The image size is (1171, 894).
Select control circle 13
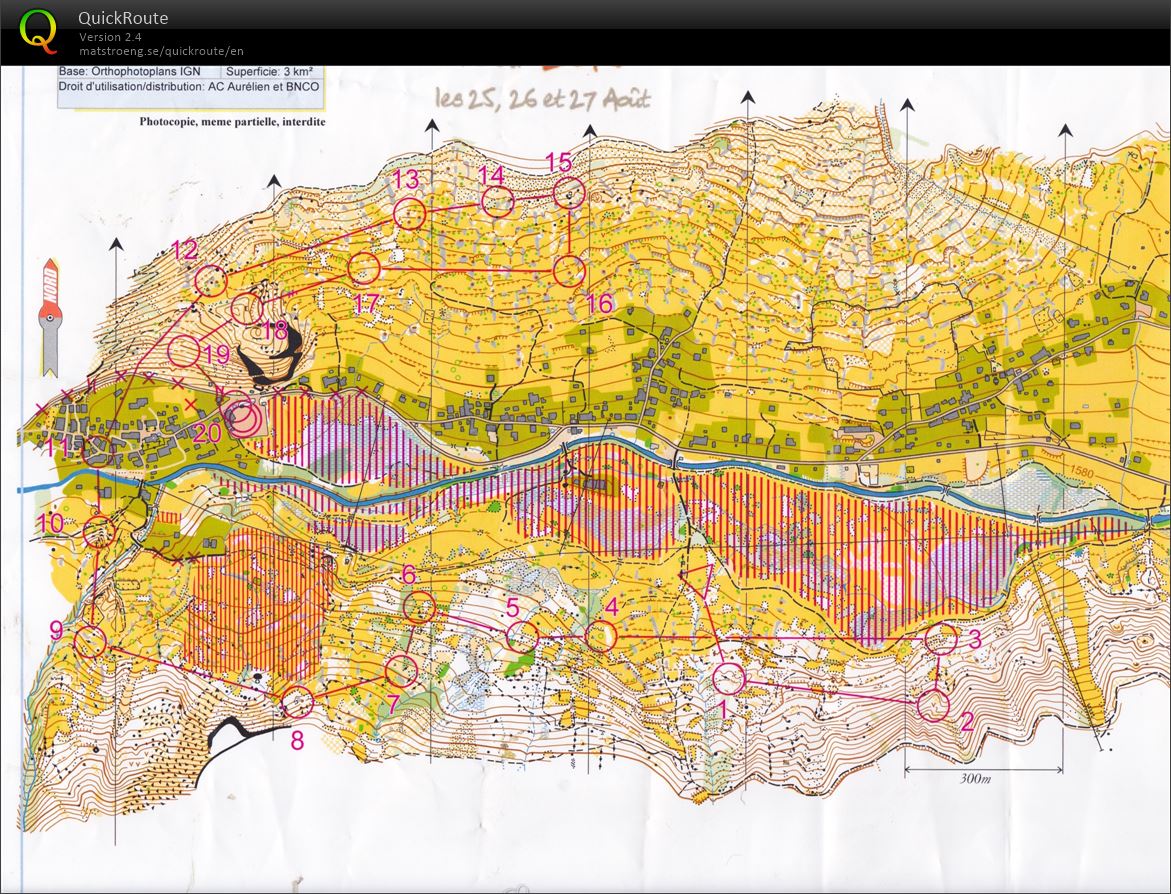pos(409,214)
